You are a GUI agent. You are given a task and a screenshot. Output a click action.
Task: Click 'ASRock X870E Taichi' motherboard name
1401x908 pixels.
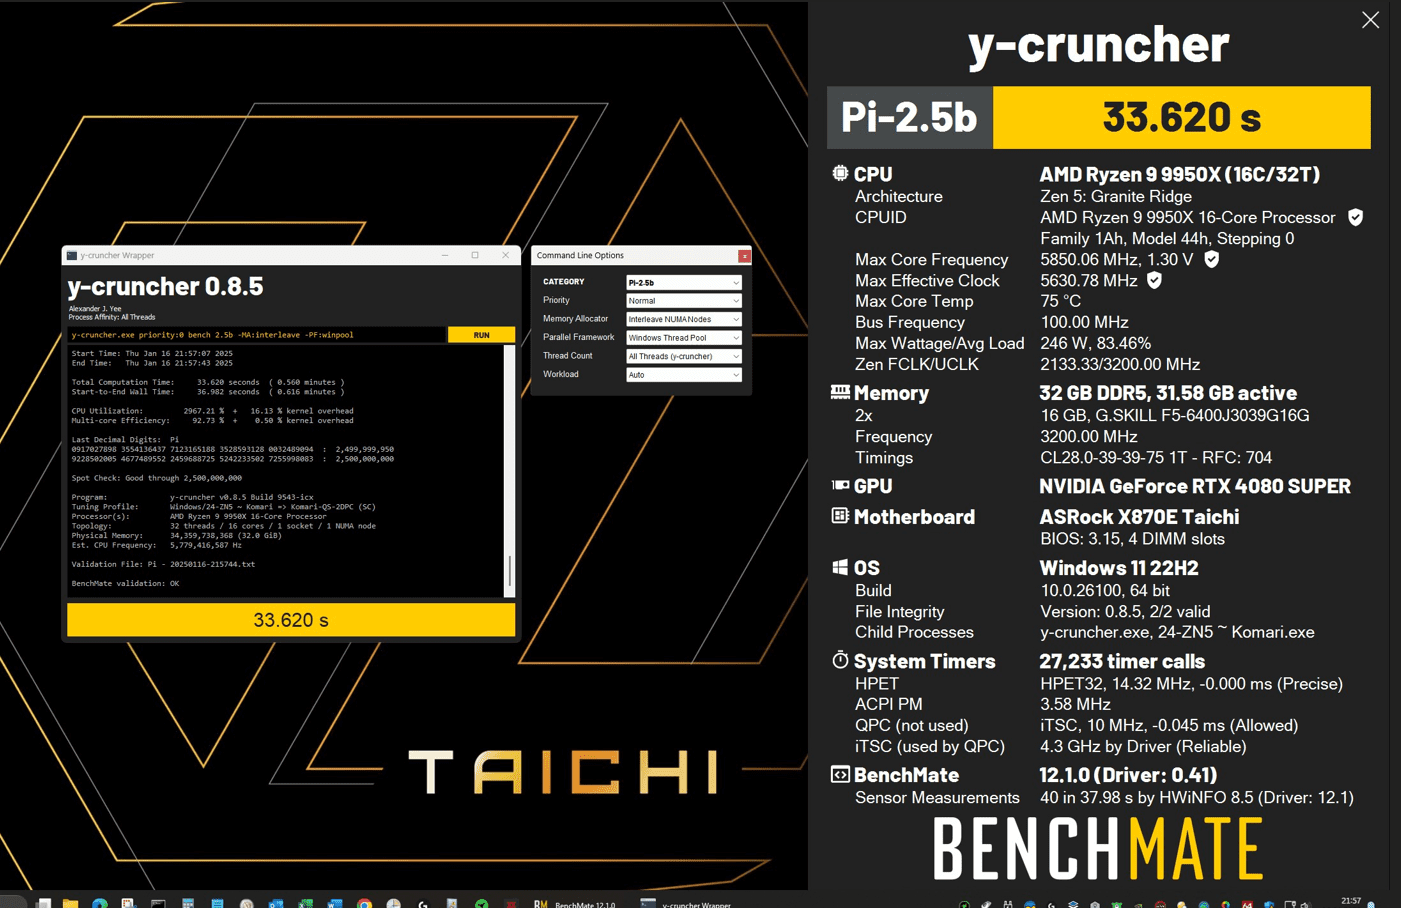(1139, 517)
